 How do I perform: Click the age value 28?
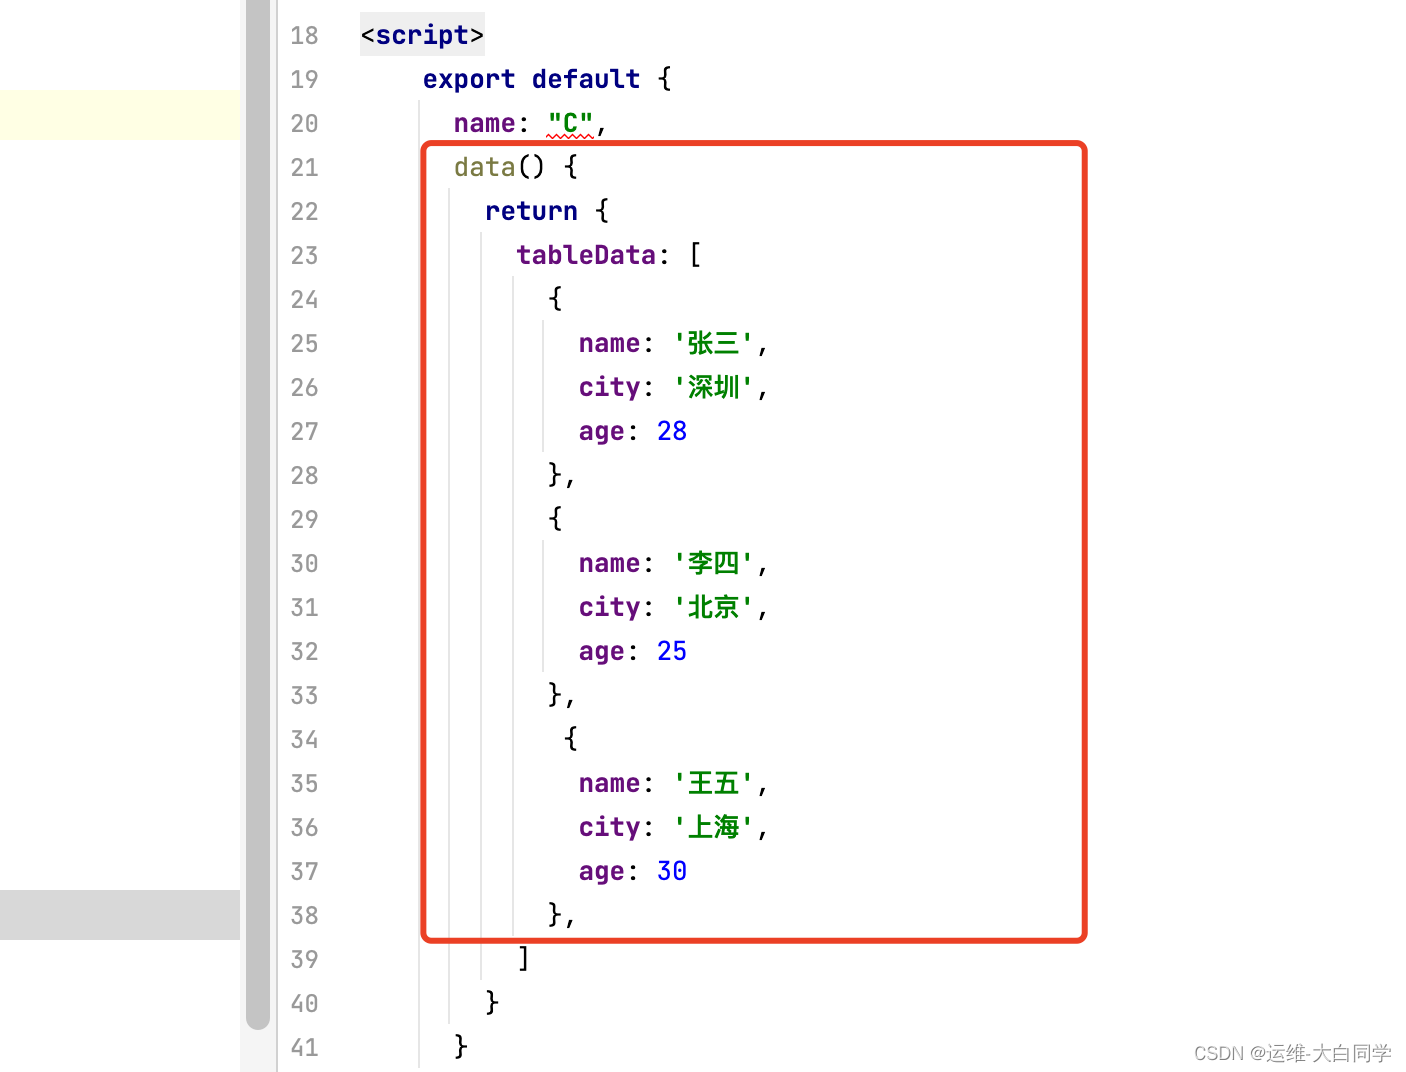(x=672, y=431)
